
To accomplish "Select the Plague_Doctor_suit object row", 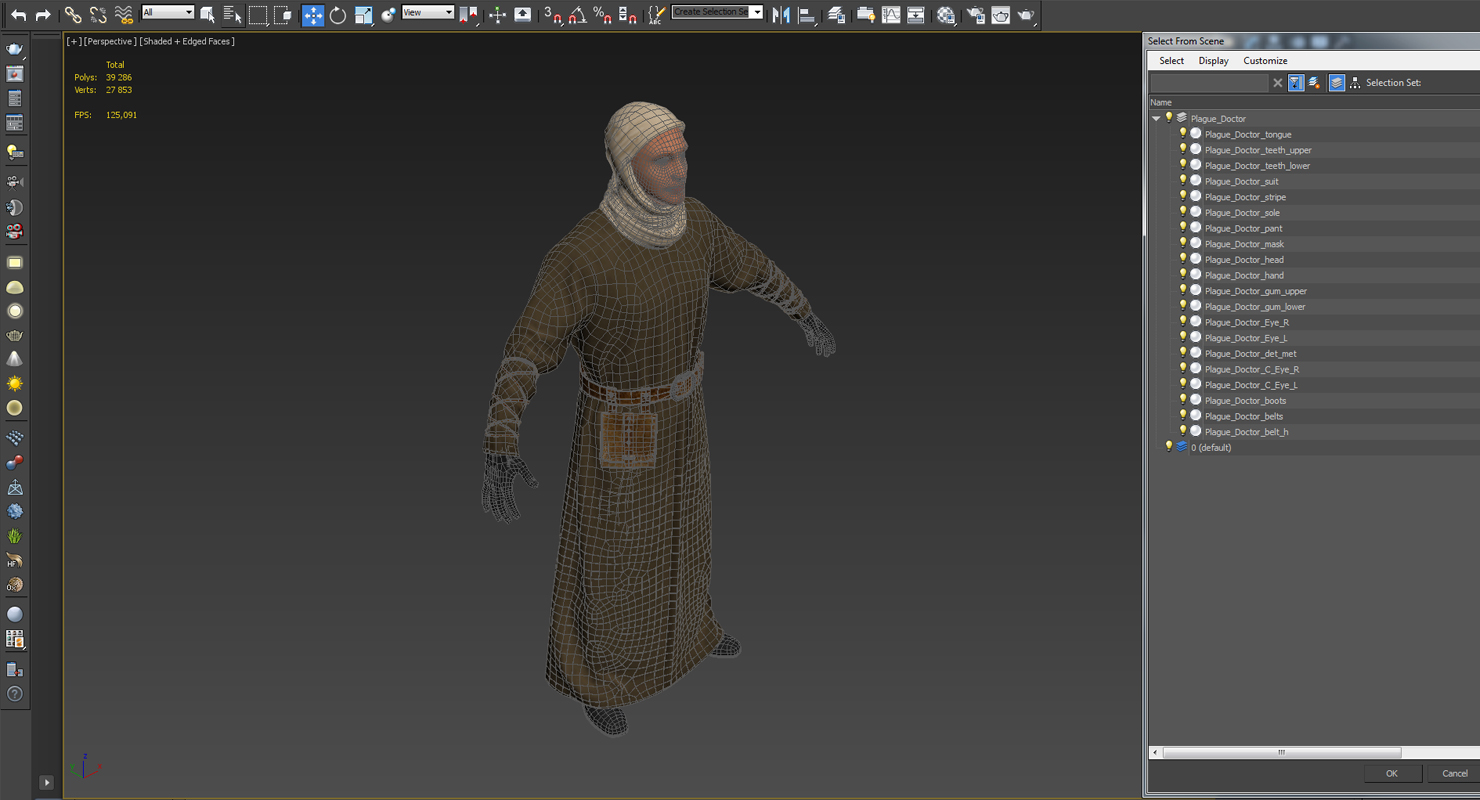I will (1314, 181).
